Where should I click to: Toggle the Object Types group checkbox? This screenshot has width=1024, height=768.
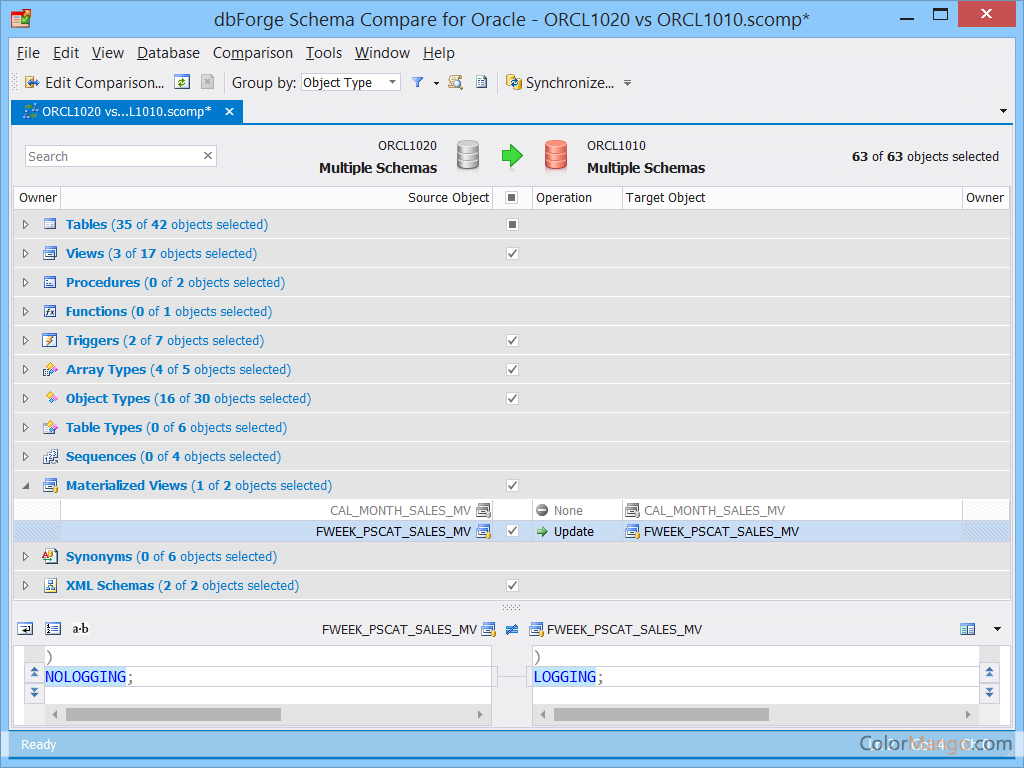pos(512,398)
